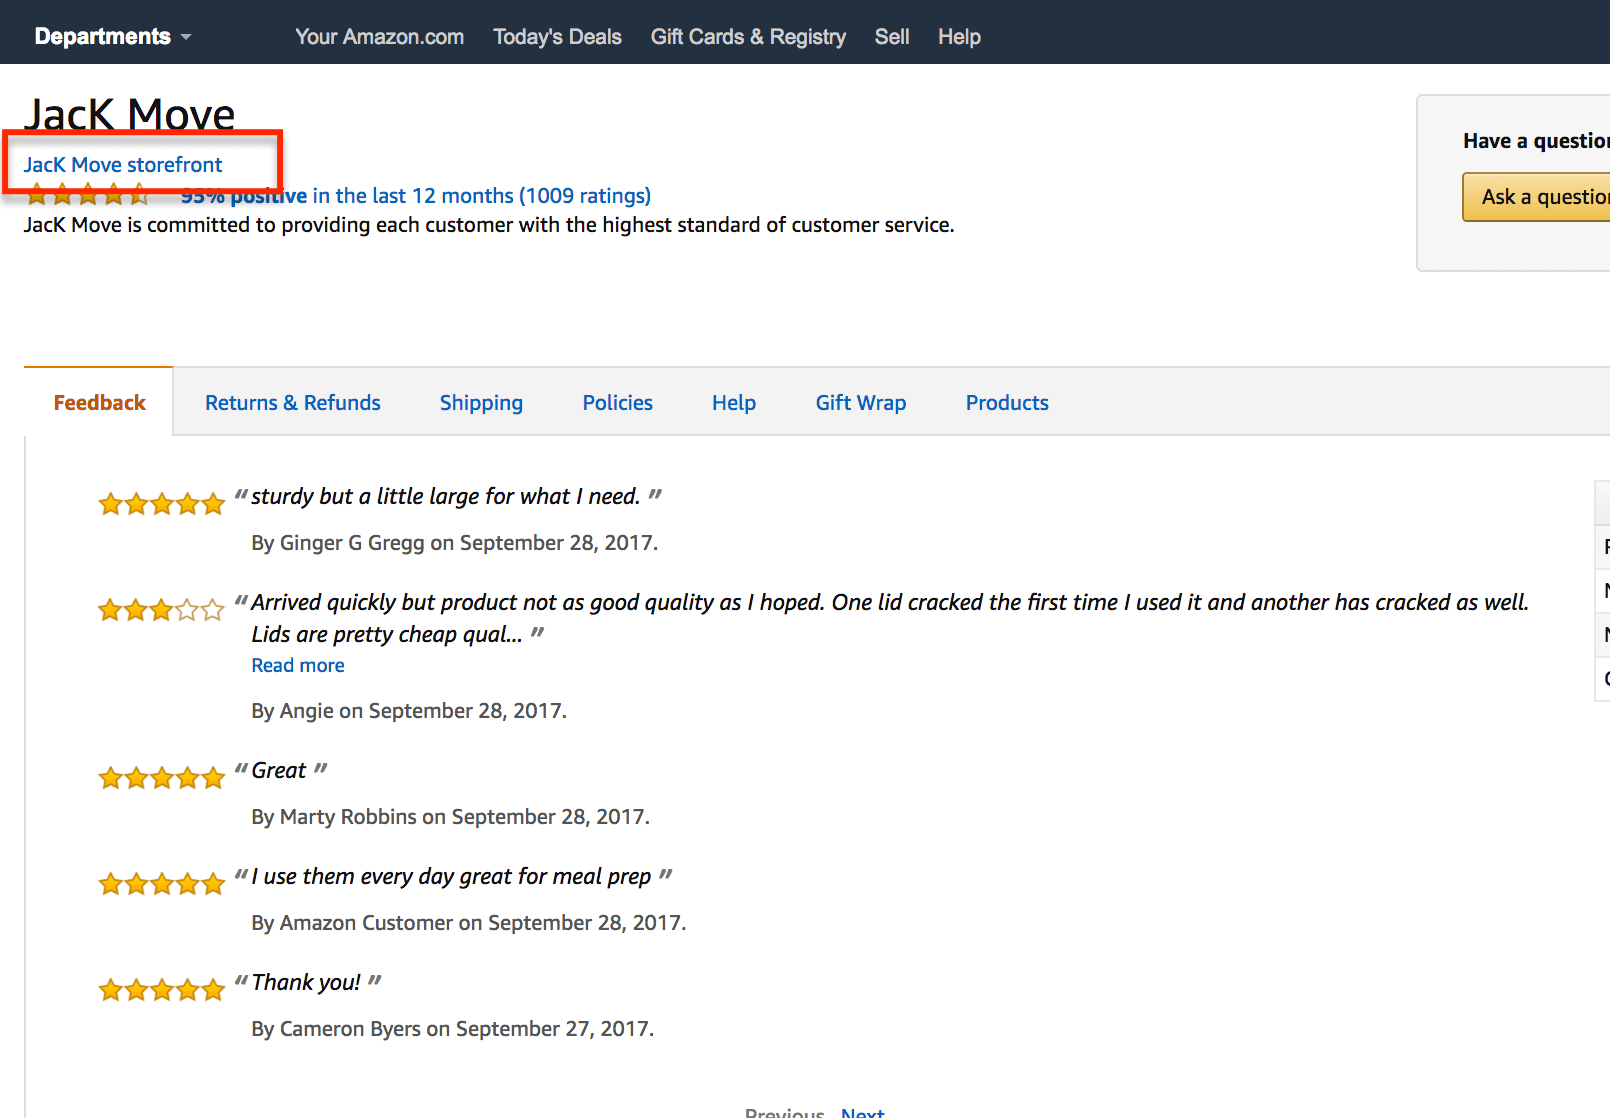Open the Products tab
1610x1118 pixels.
coord(1007,403)
